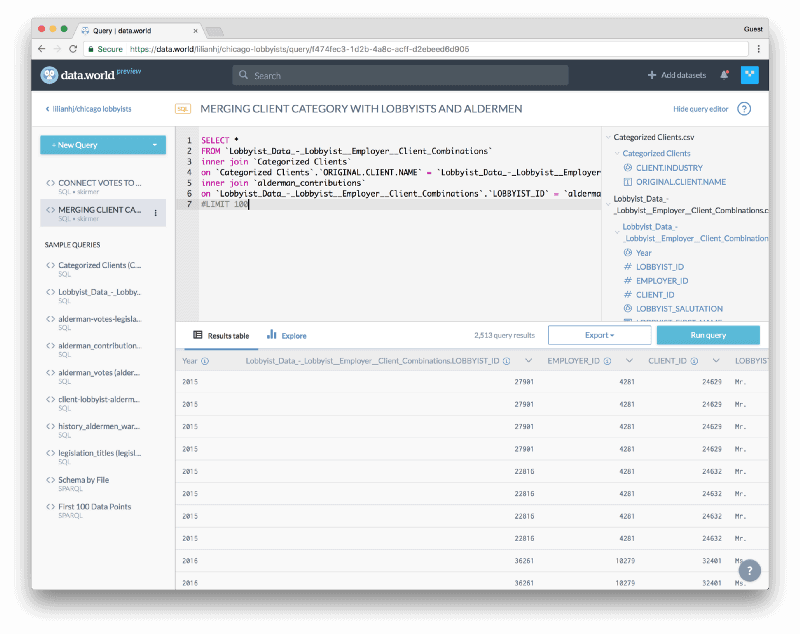Screen dimensions: 800x634
Task: Click the Year column header
Action: coord(190,361)
